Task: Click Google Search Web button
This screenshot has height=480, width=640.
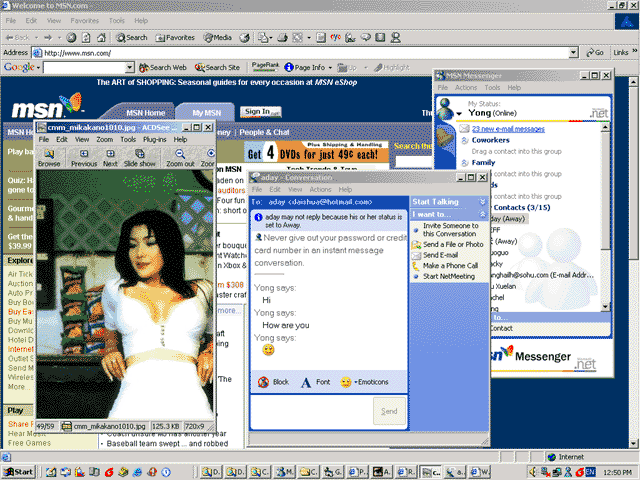Action: point(162,67)
